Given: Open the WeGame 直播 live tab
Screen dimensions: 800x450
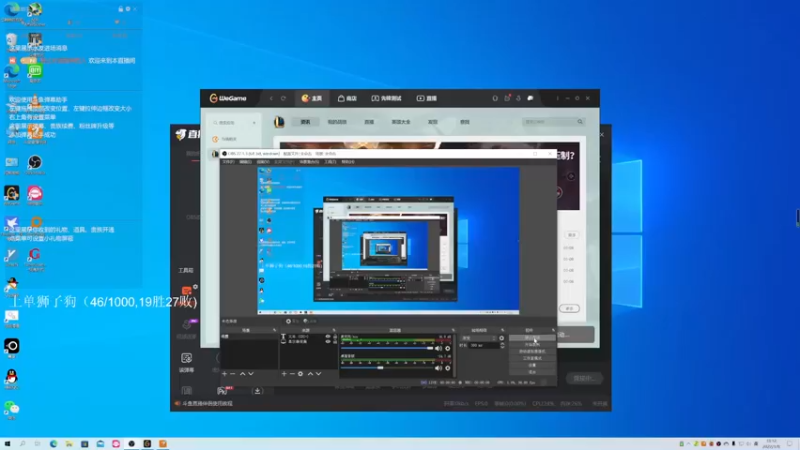Looking at the screenshot, I should [x=427, y=98].
